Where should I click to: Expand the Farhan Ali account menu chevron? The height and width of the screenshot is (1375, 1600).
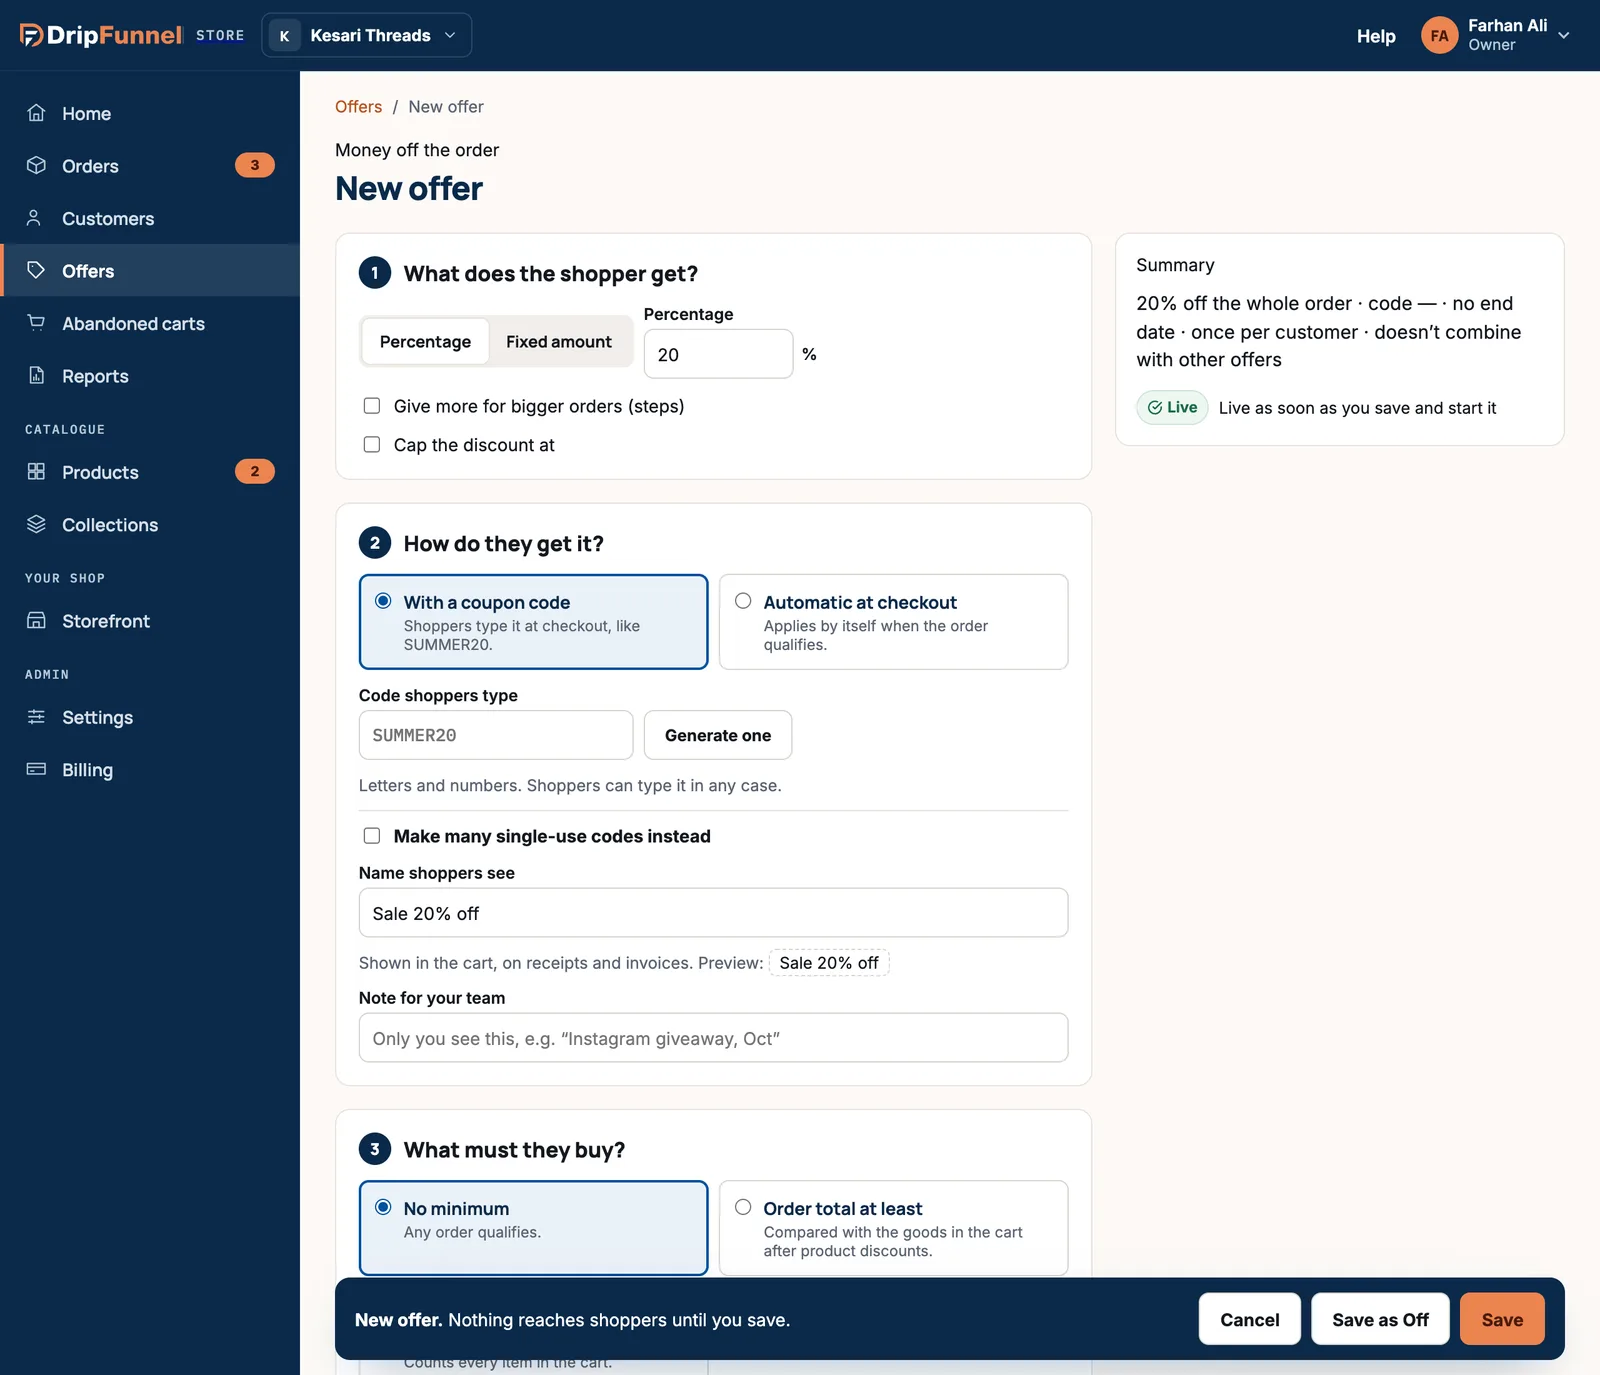1564,35
